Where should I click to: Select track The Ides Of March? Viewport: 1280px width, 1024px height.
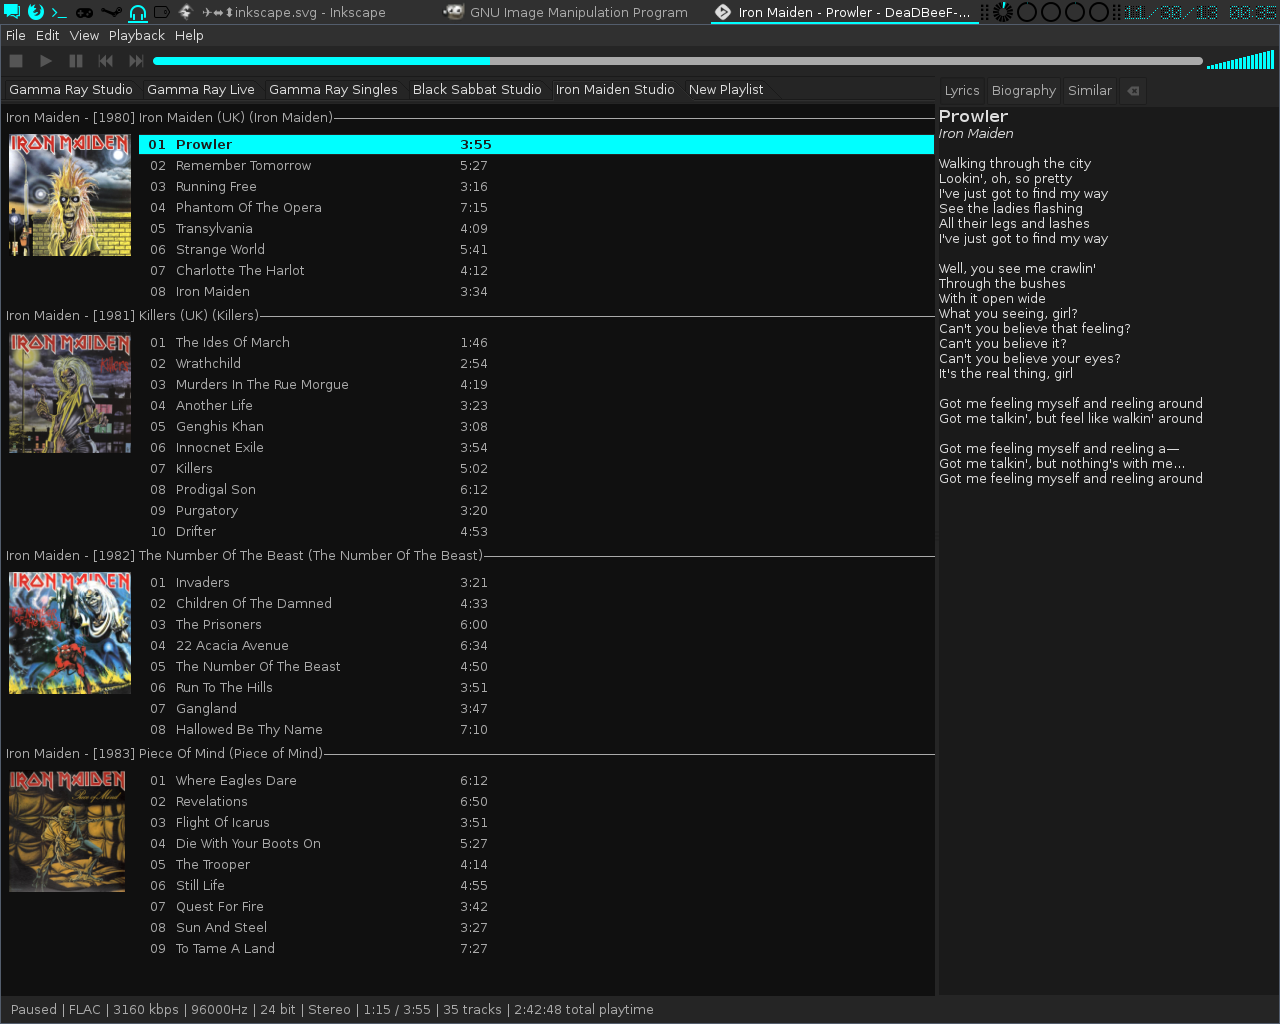536,342
